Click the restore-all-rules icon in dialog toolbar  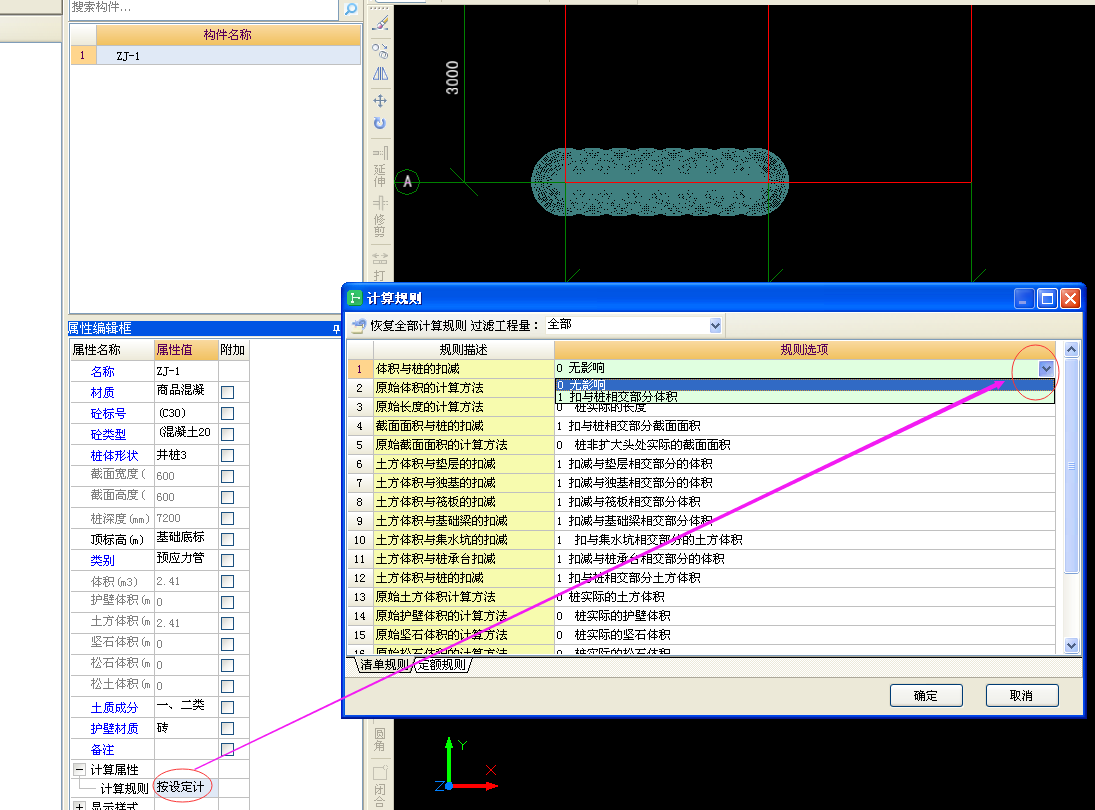point(359,325)
